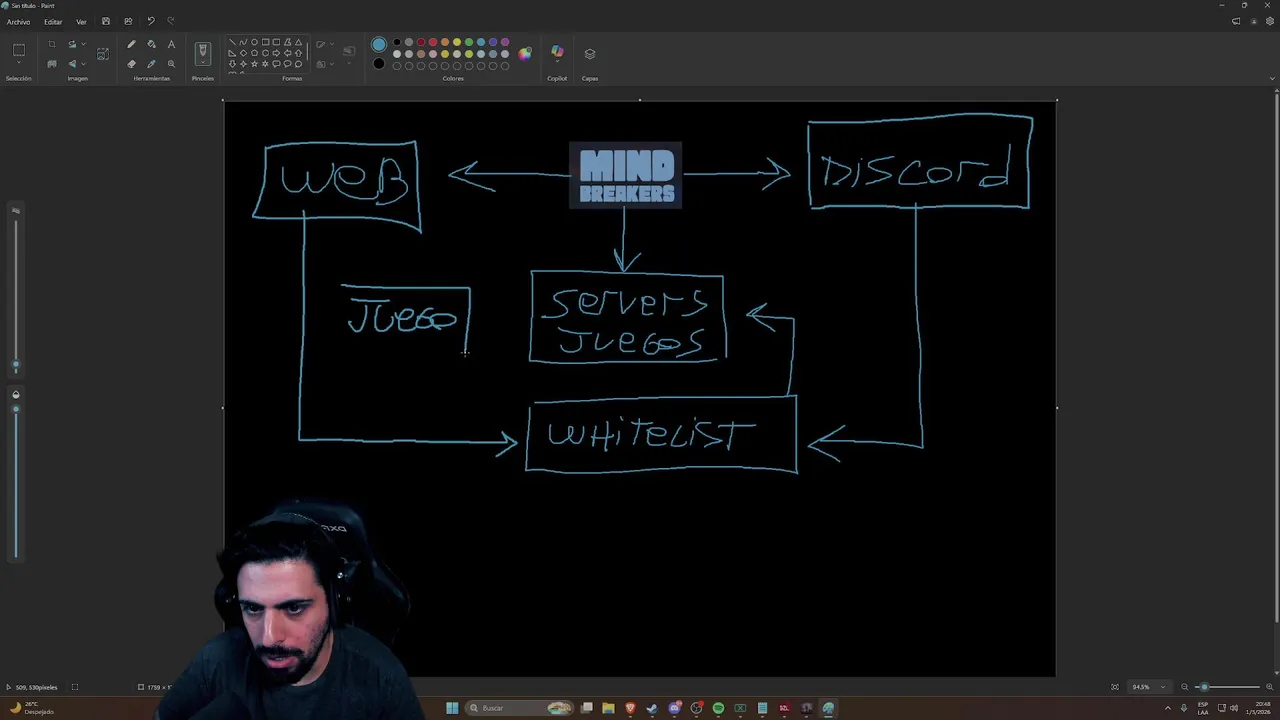Select the Pencil tool

click(131, 44)
